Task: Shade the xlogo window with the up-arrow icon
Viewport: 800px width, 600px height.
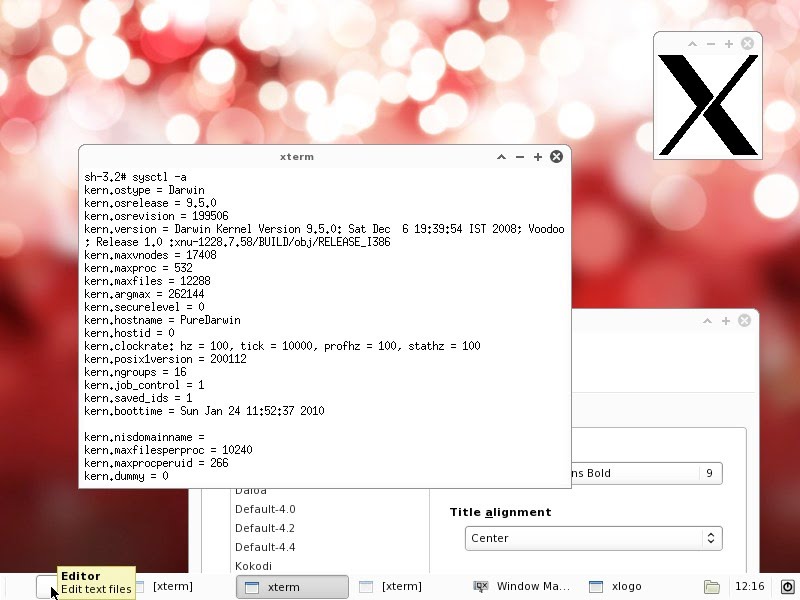Action: pyautogui.click(x=692, y=44)
